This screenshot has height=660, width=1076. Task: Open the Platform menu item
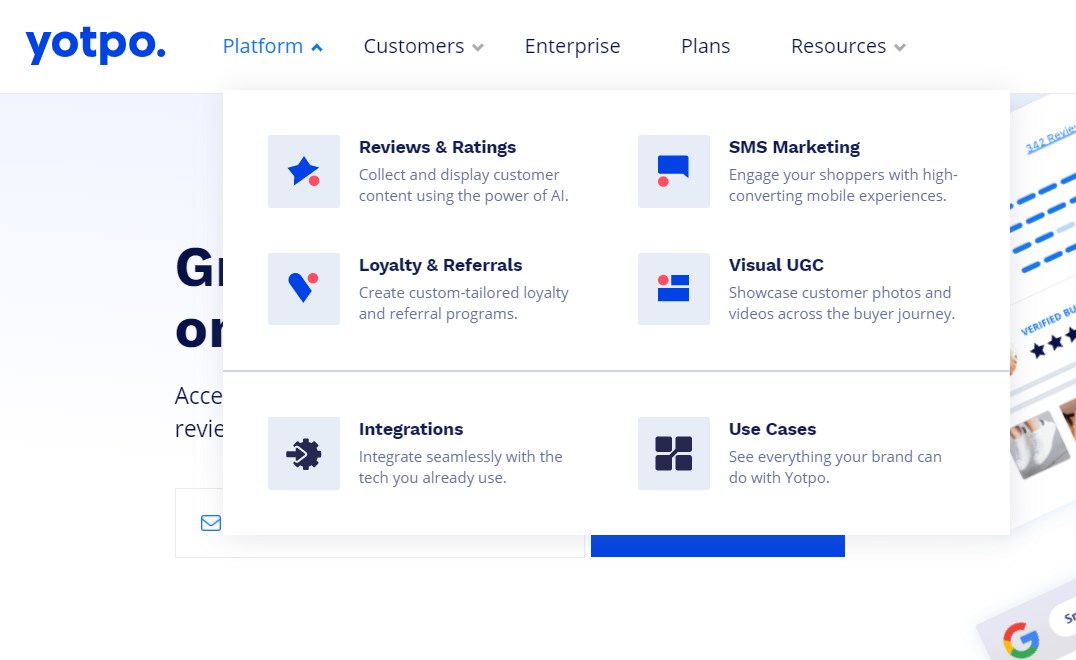263,46
